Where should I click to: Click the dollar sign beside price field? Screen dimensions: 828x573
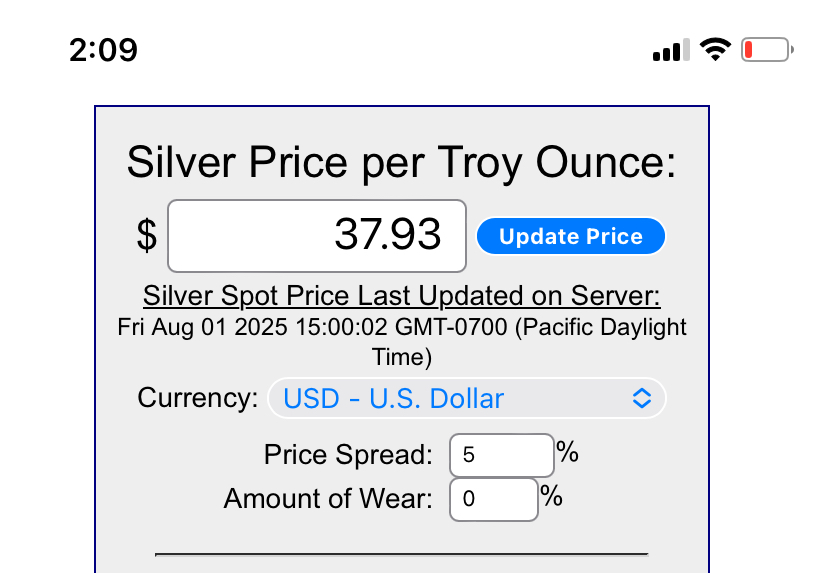coord(147,236)
